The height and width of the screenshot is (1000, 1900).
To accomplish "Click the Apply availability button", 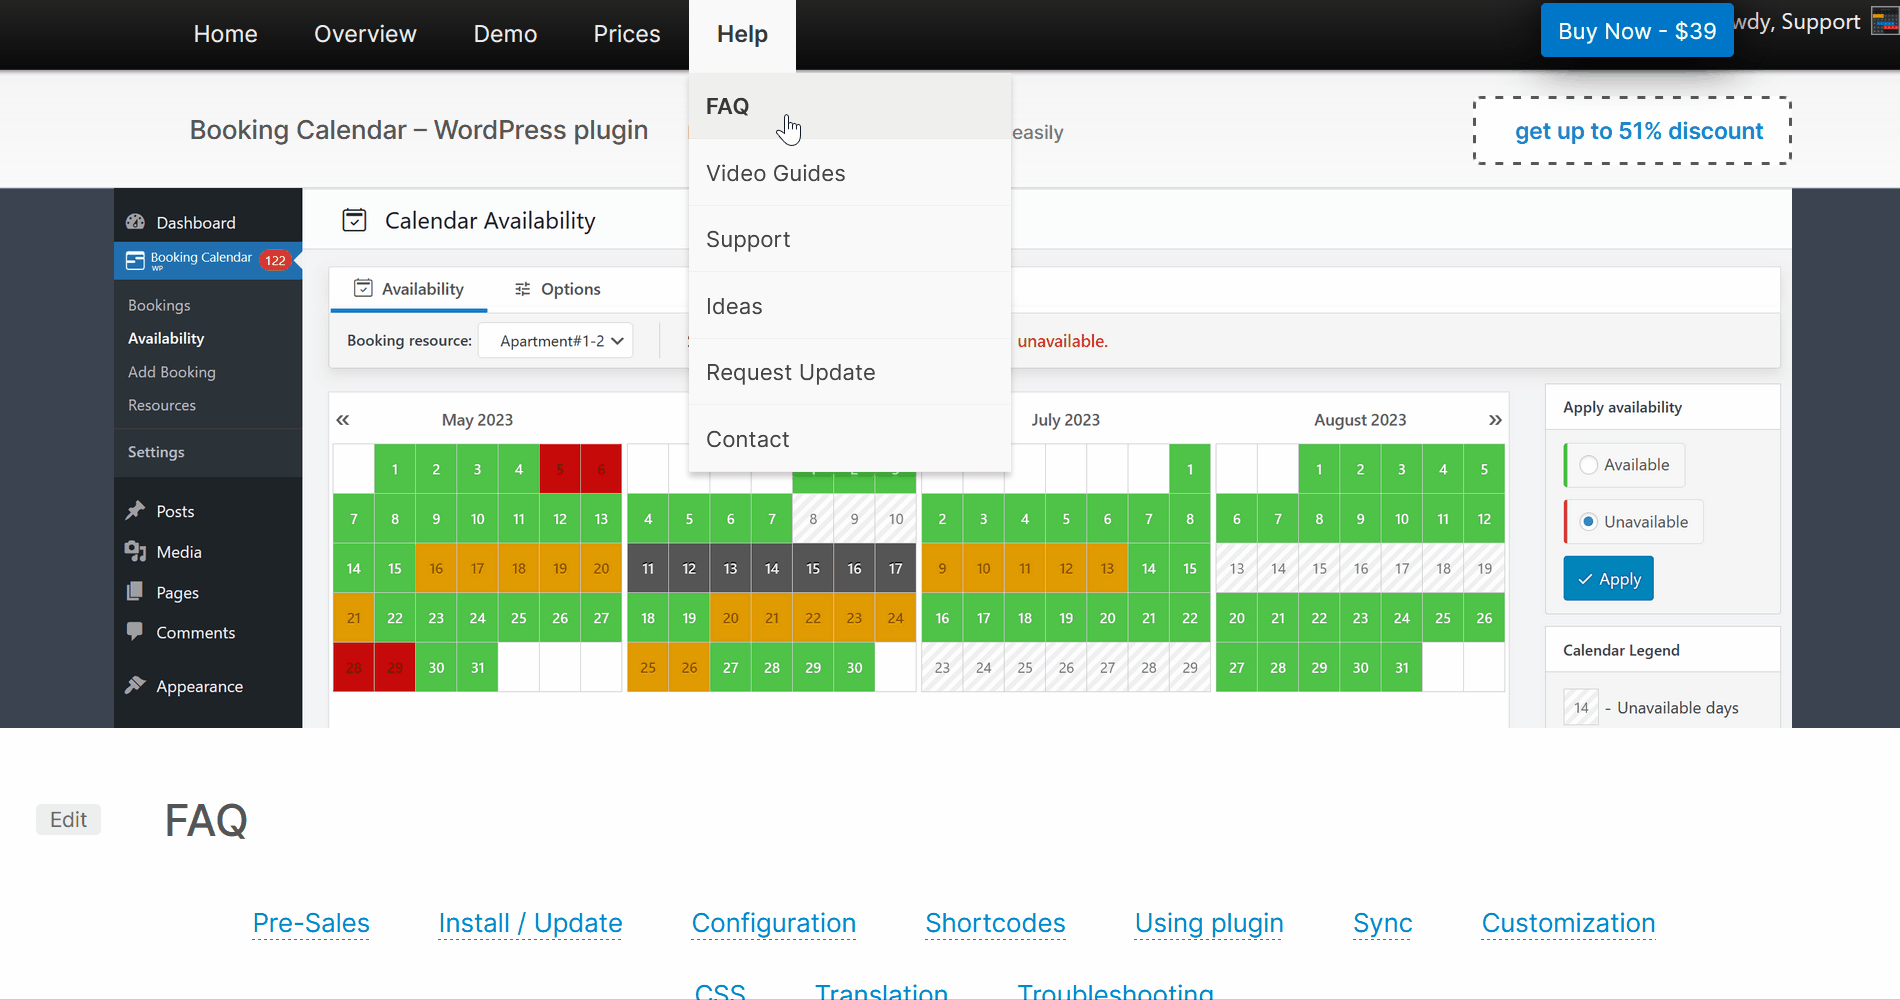I will click(1608, 579).
